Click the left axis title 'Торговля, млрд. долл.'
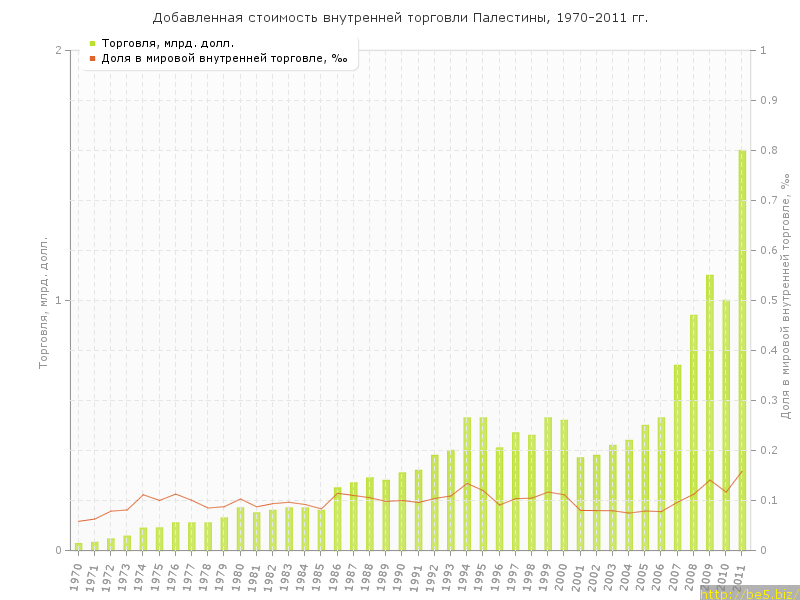Viewport: 800px width, 600px height. point(43,302)
